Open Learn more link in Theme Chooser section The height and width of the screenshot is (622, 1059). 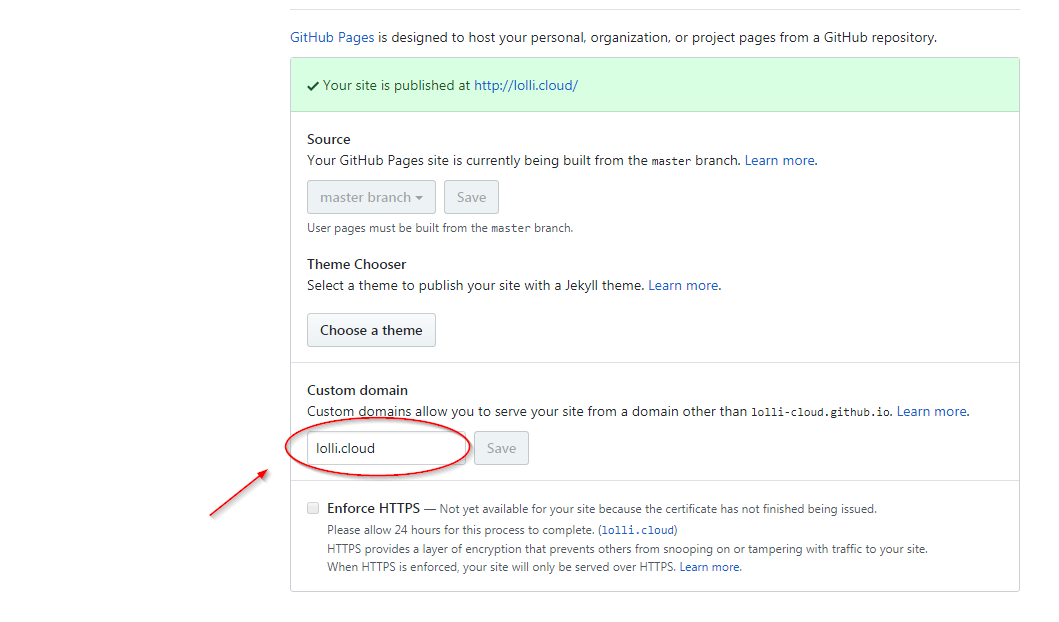coord(683,285)
